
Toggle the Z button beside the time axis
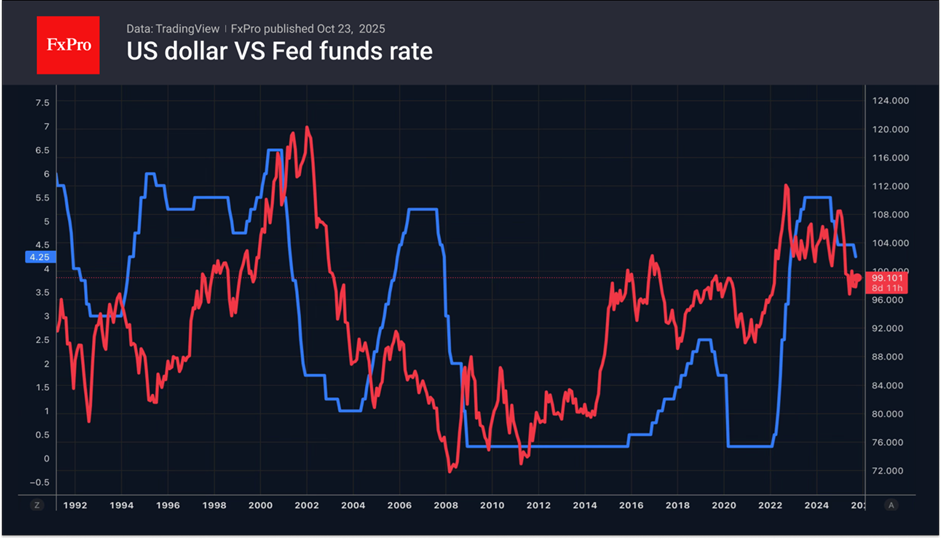tap(37, 505)
